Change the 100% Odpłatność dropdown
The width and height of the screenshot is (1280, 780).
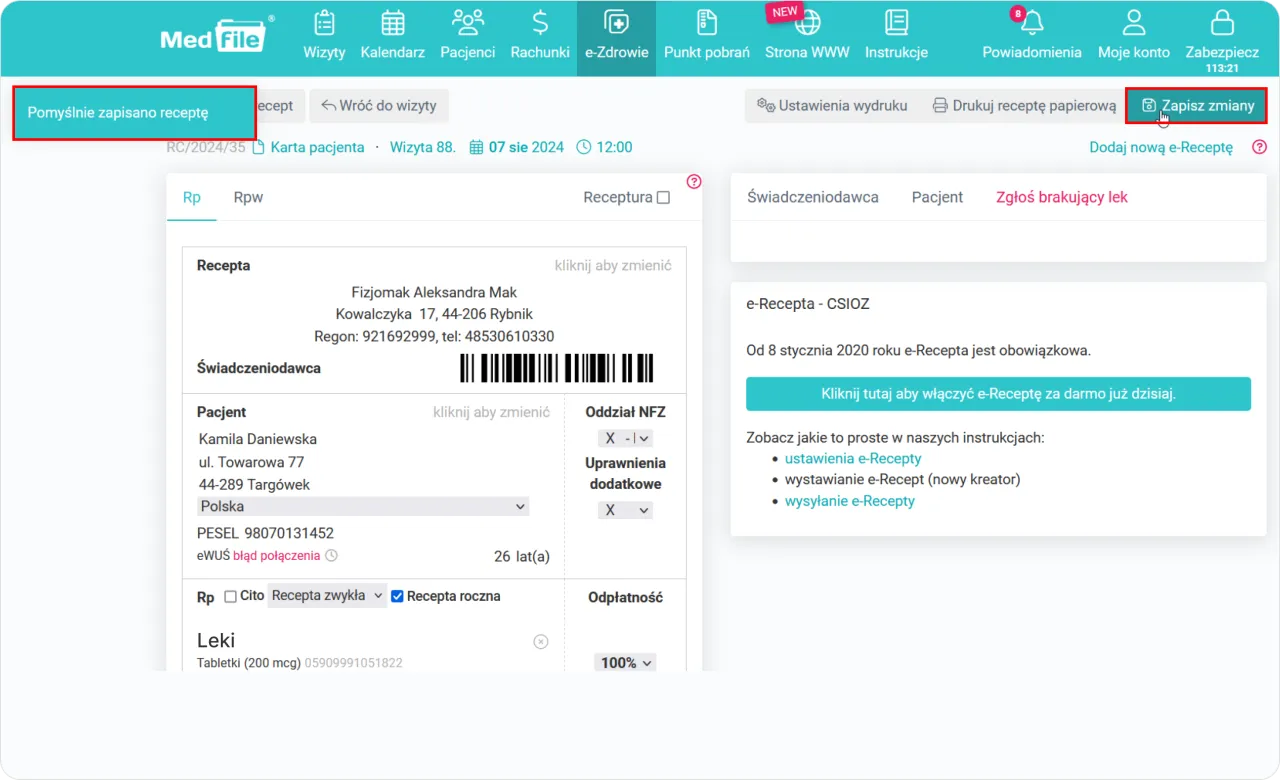click(625, 663)
